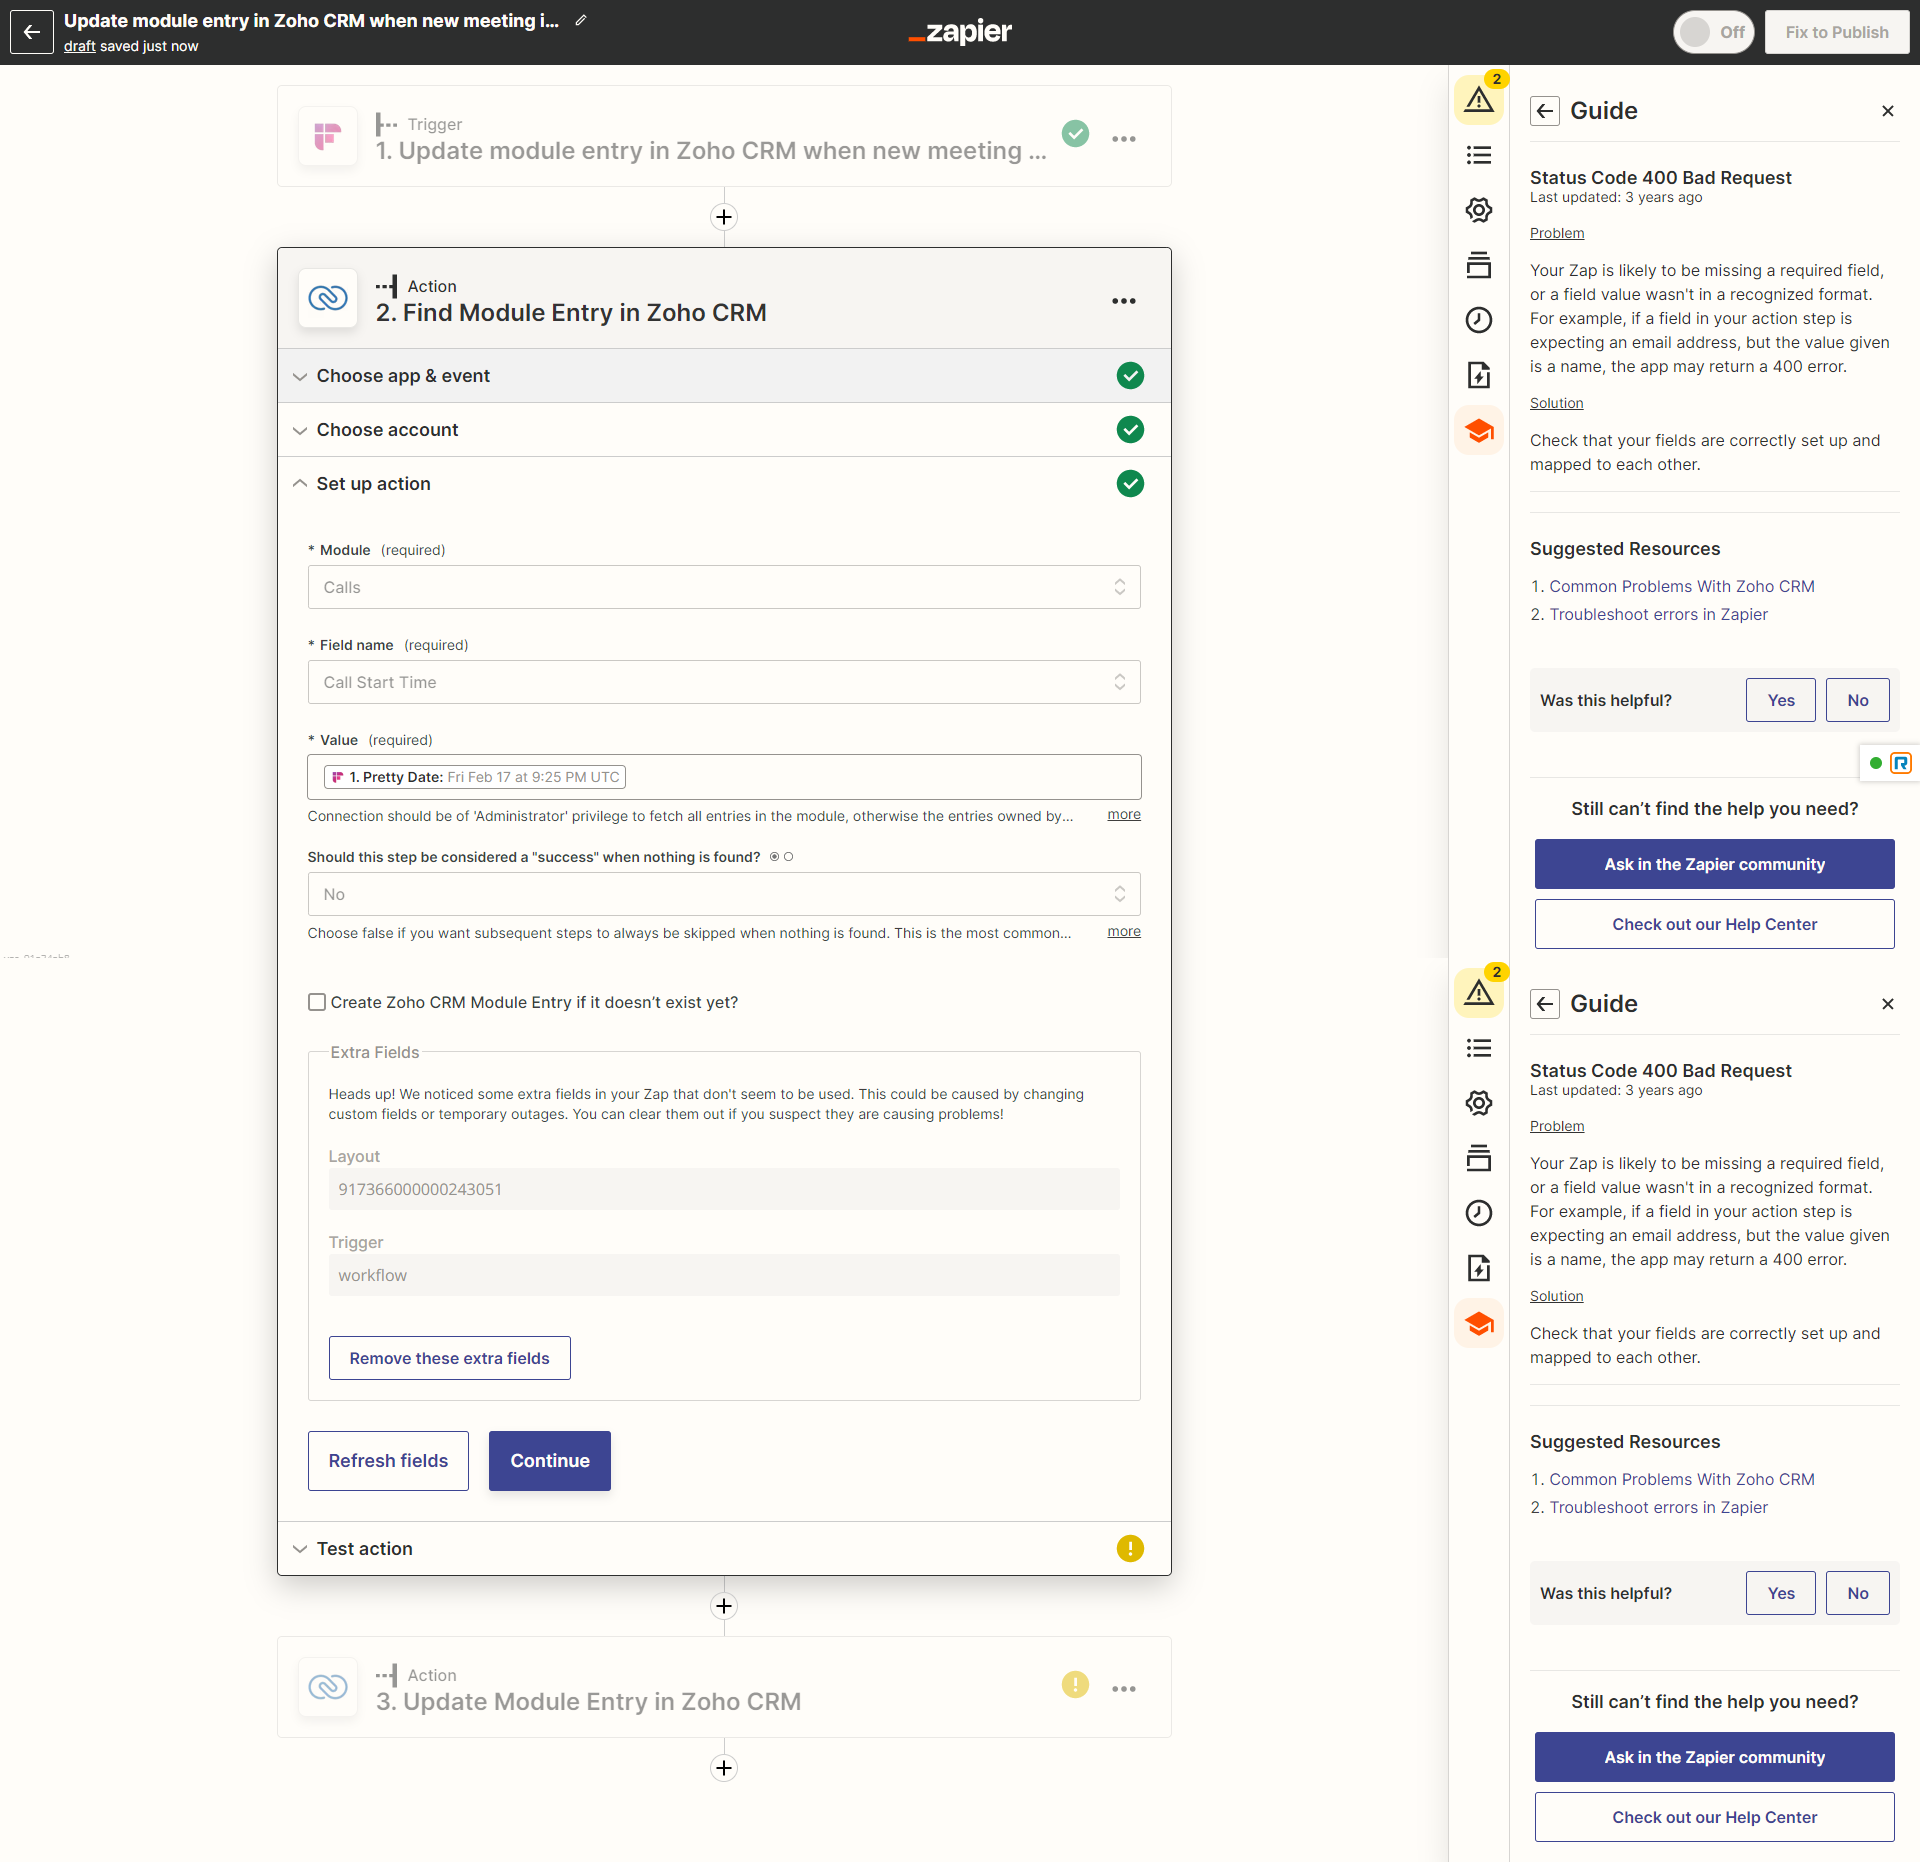
Task: Click lower Ask in the Zapier community
Action: [1715, 1757]
